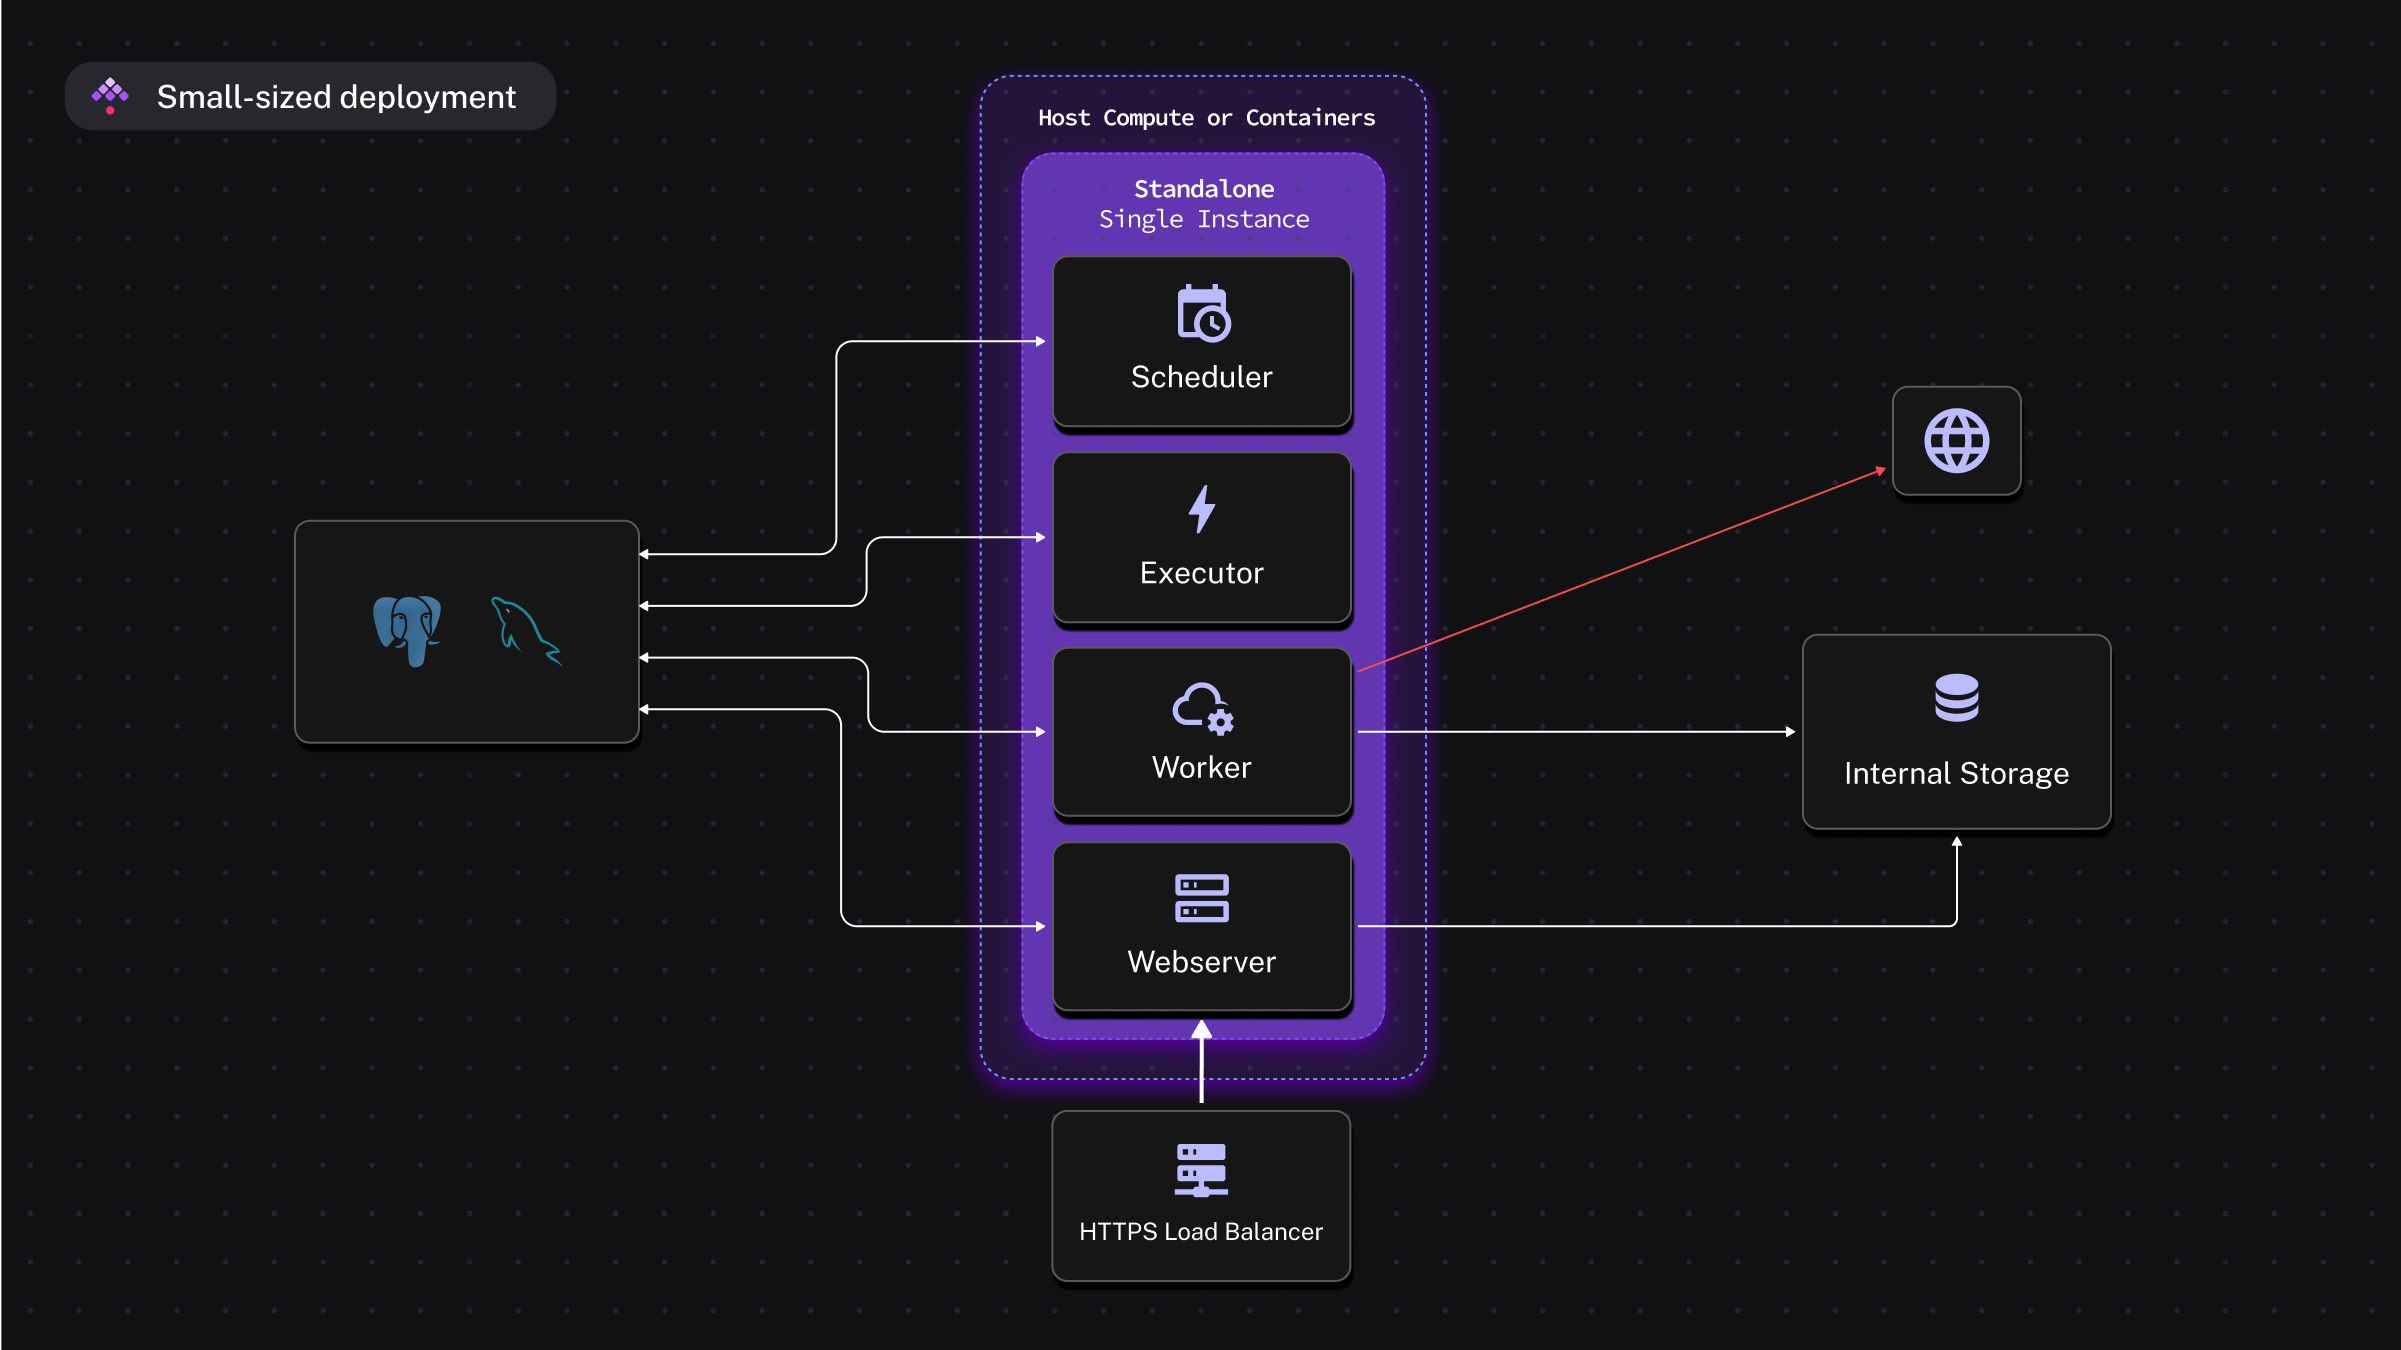
Task: Select the Worker node box
Action: (1201, 734)
